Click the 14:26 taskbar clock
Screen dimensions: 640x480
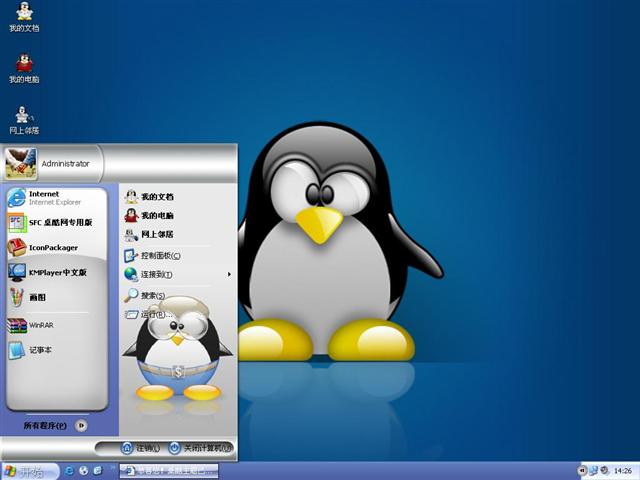[623, 471]
